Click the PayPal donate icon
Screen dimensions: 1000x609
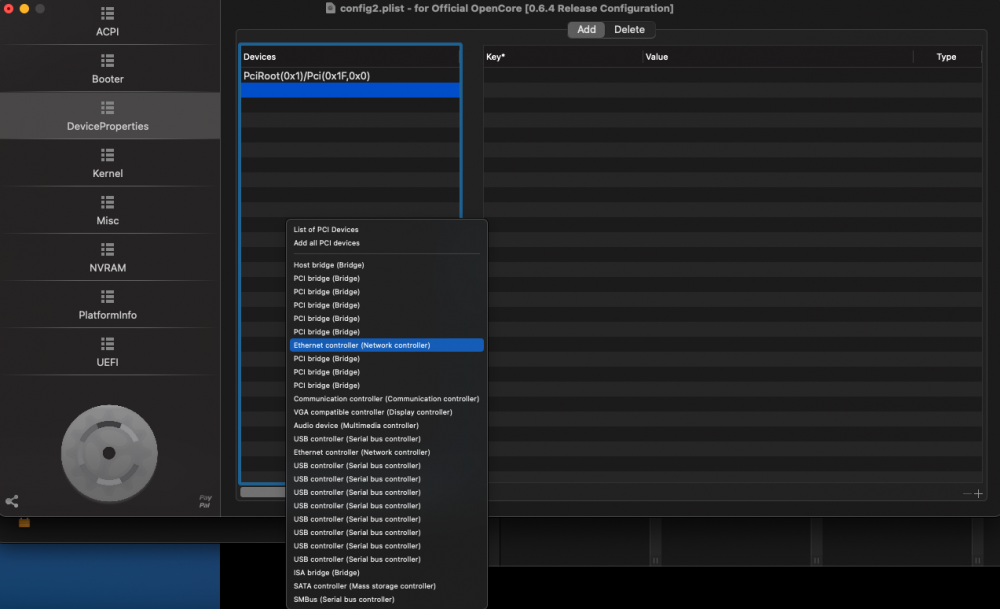[205, 502]
